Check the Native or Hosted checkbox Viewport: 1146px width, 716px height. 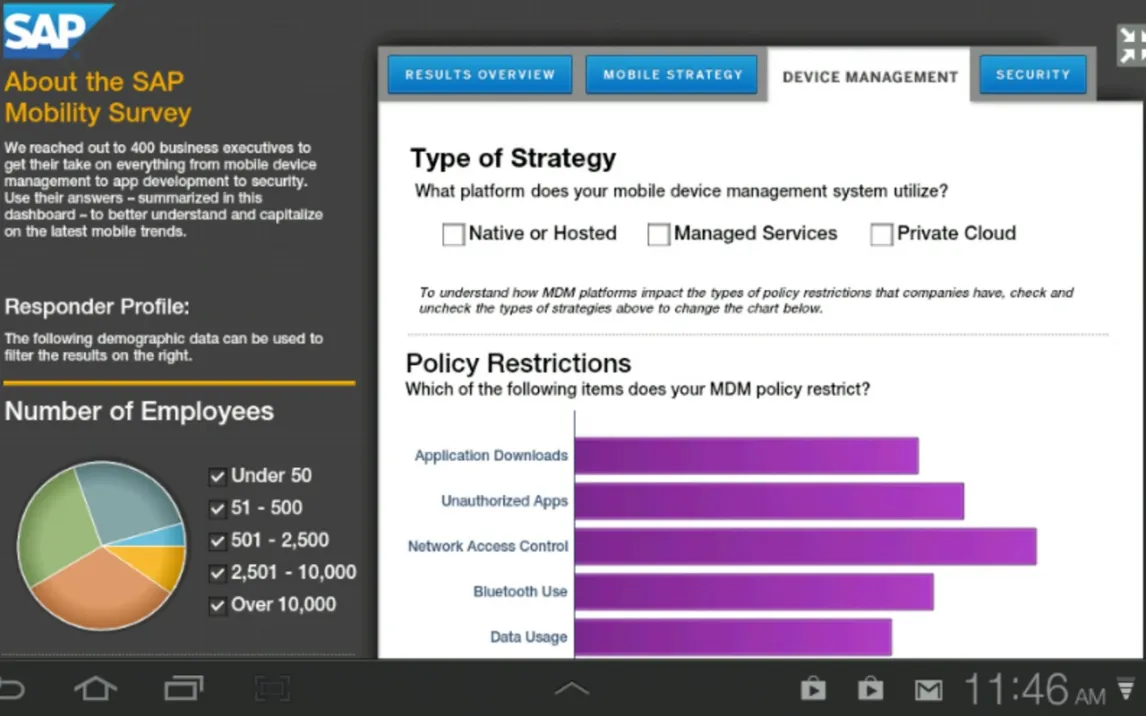[x=454, y=234]
